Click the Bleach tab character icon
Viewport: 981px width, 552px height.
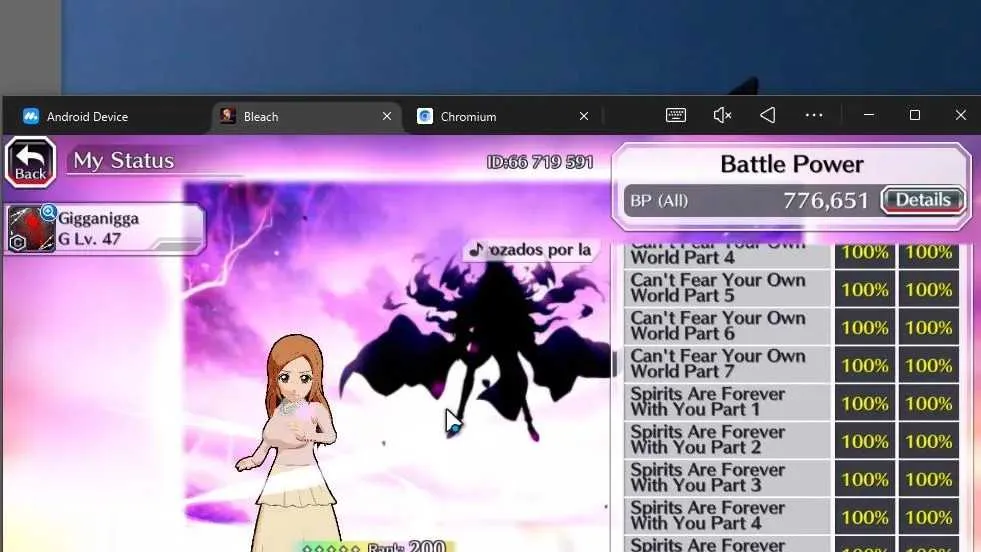(228, 116)
